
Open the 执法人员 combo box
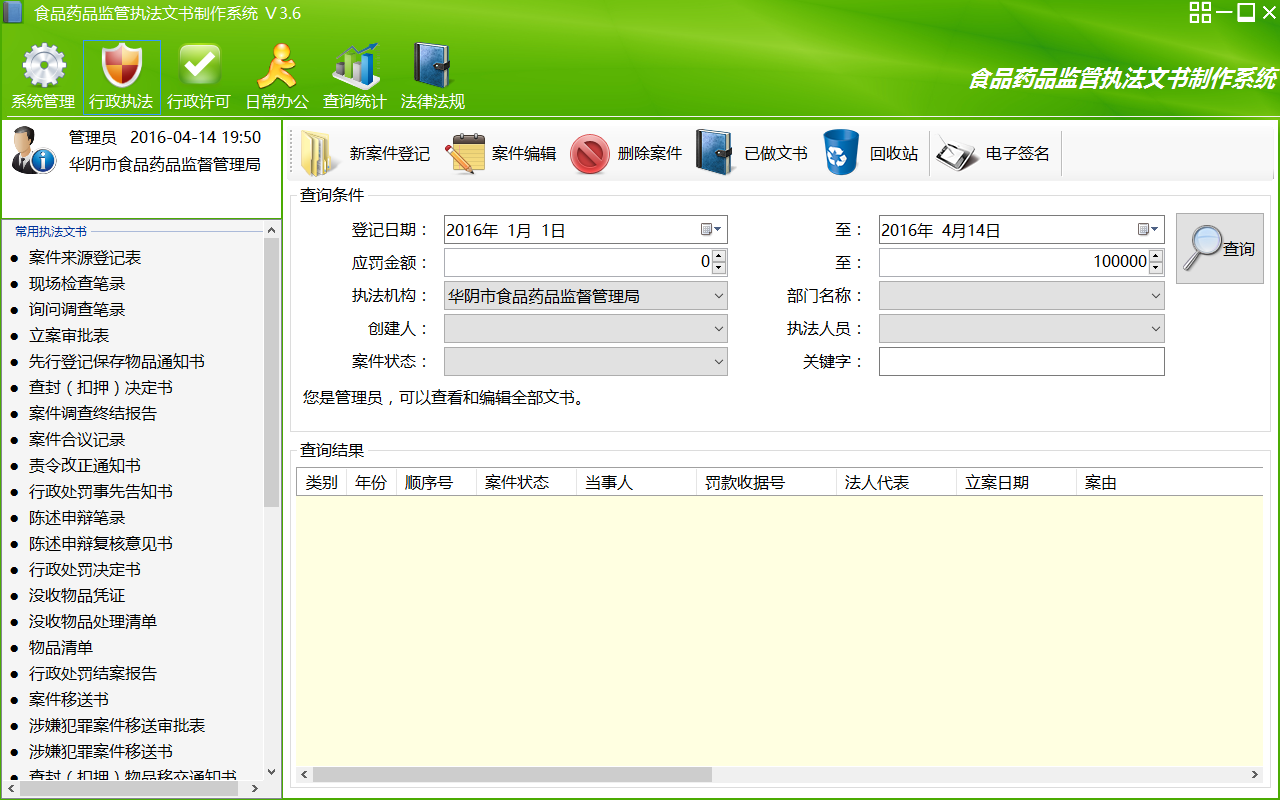pyautogui.click(x=1155, y=329)
